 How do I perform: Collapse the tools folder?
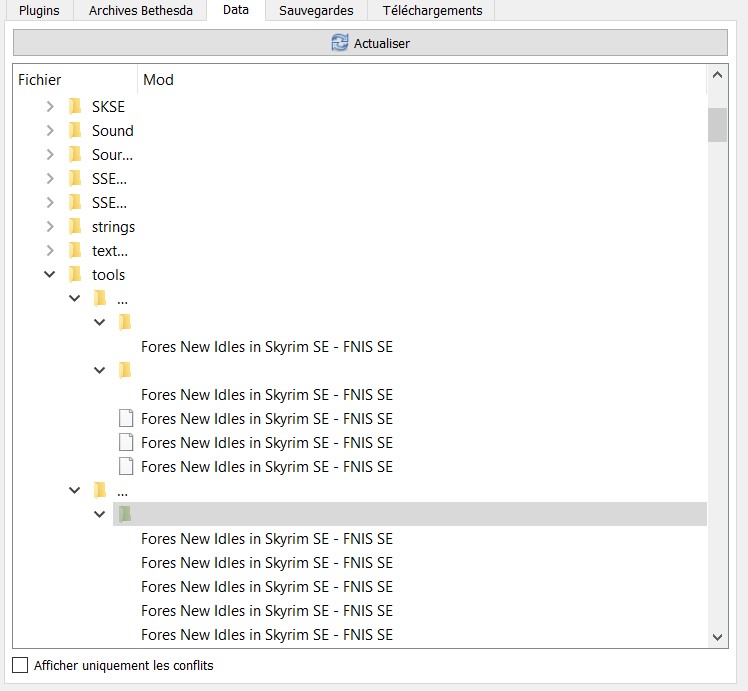point(50,274)
